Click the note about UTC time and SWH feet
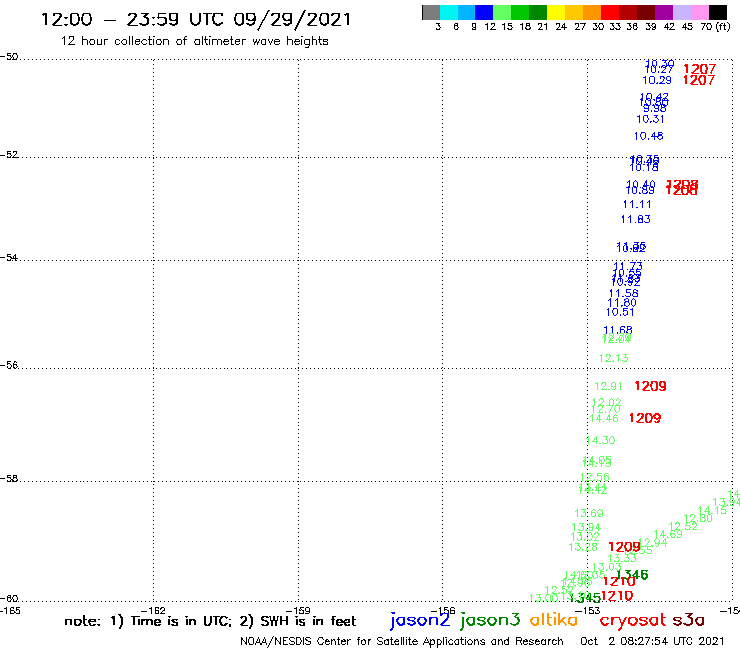 click(210, 621)
